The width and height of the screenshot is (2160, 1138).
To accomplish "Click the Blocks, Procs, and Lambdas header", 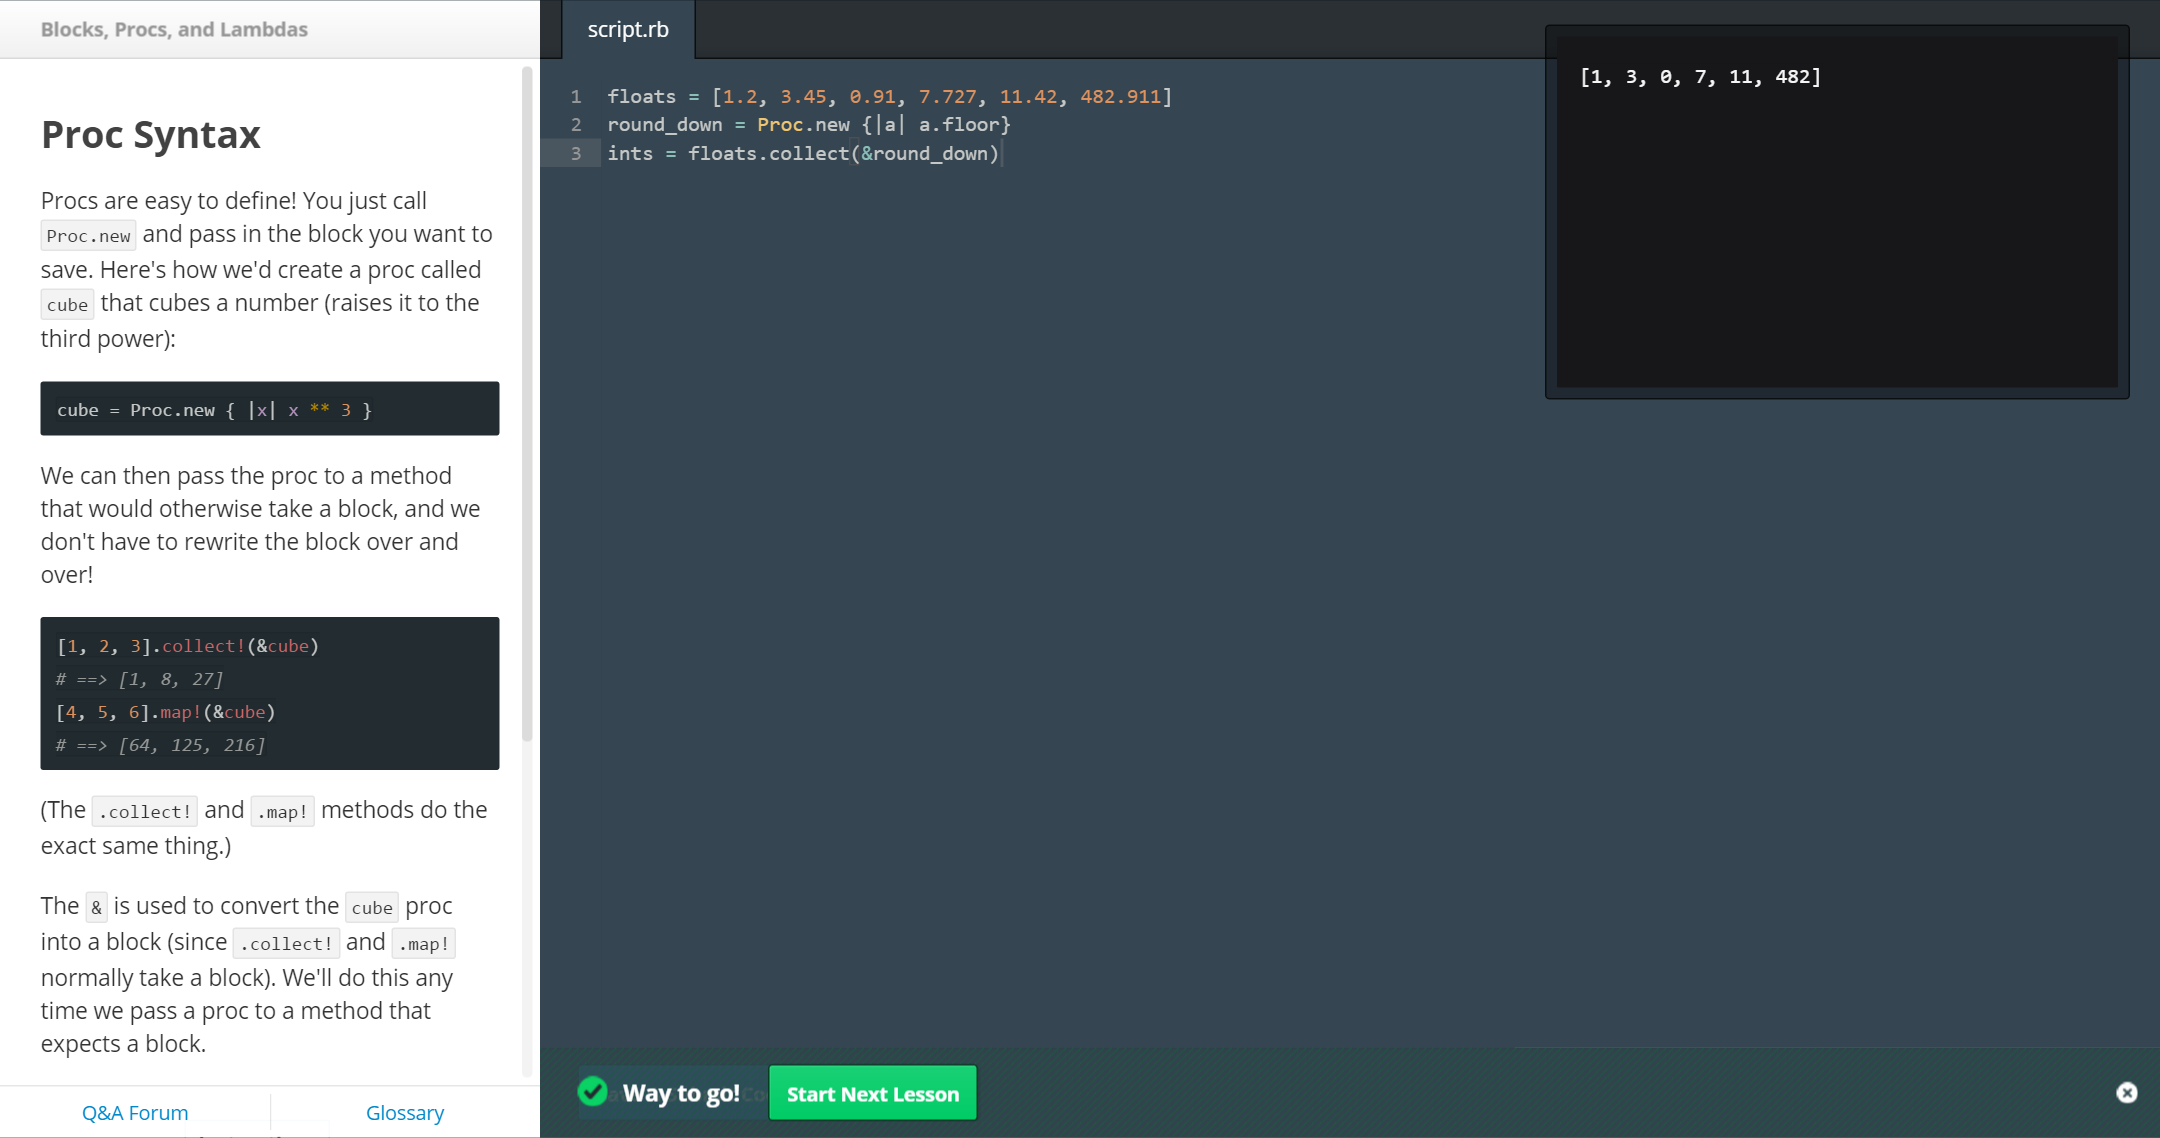I will point(174,29).
